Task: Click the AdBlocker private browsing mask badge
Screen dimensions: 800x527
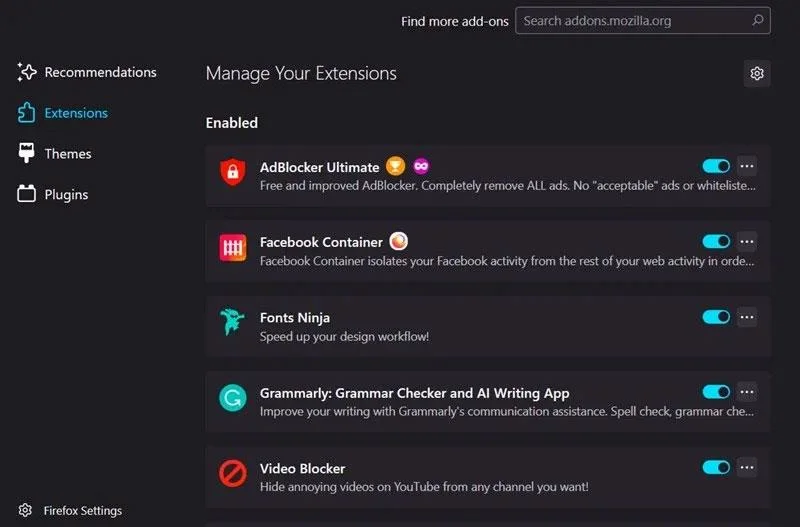Action: [421, 166]
